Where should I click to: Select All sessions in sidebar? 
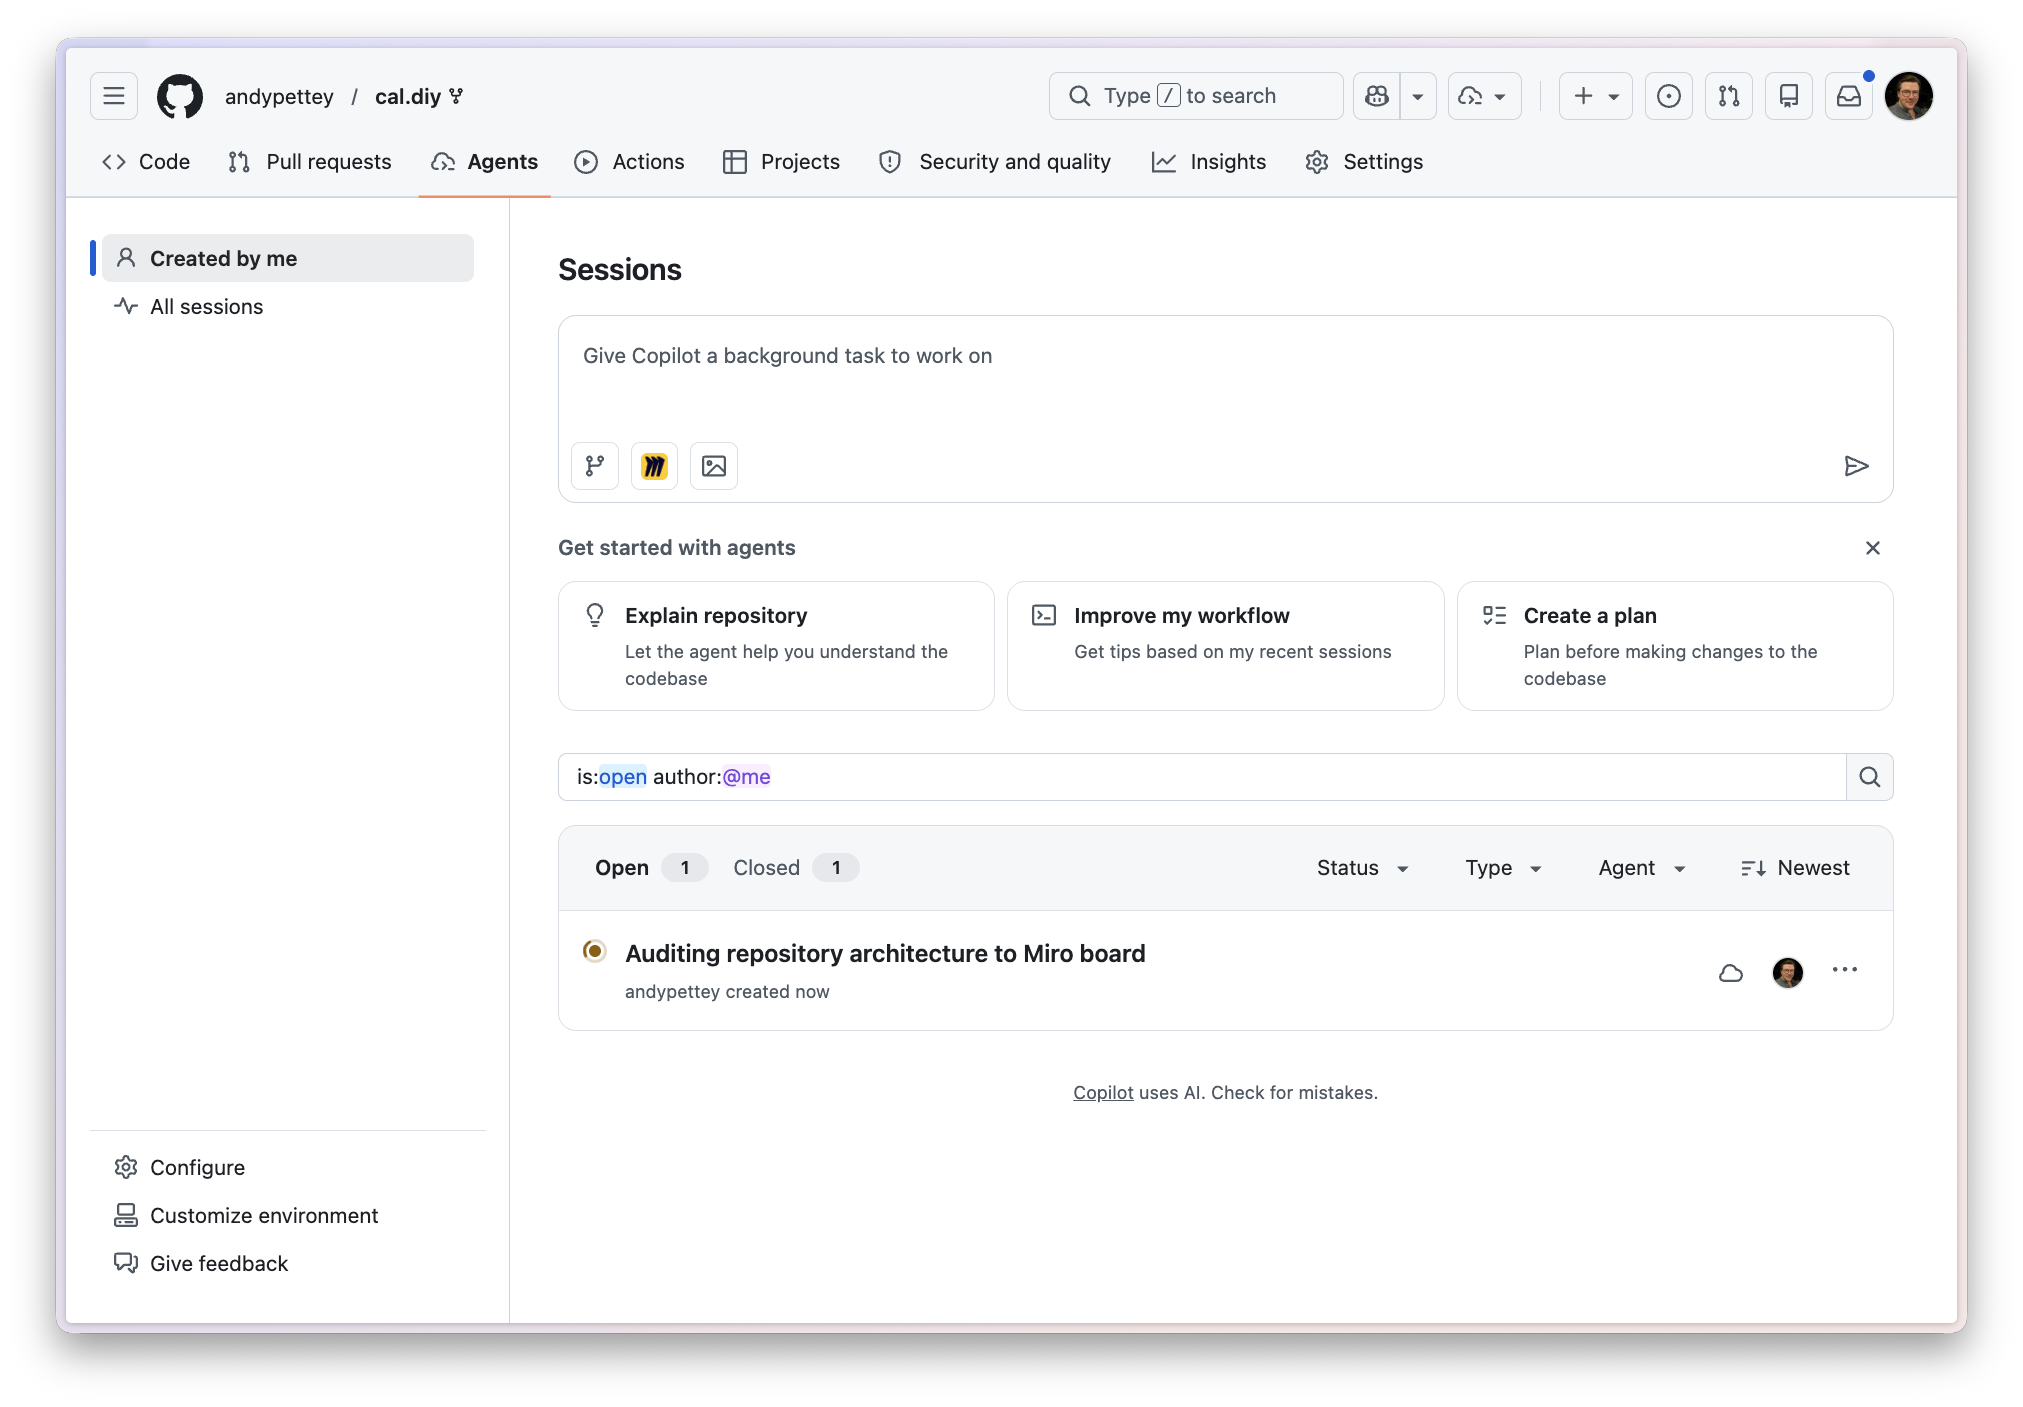point(288,306)
